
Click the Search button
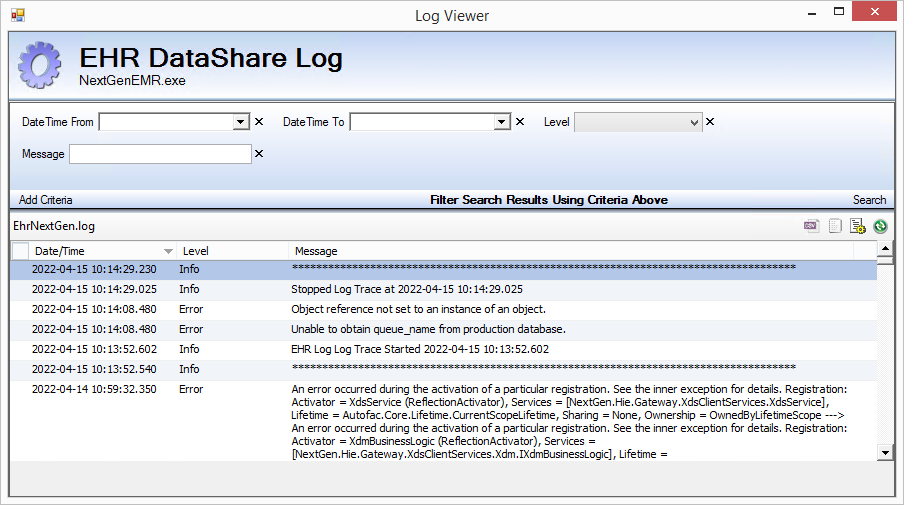(869, 200)
